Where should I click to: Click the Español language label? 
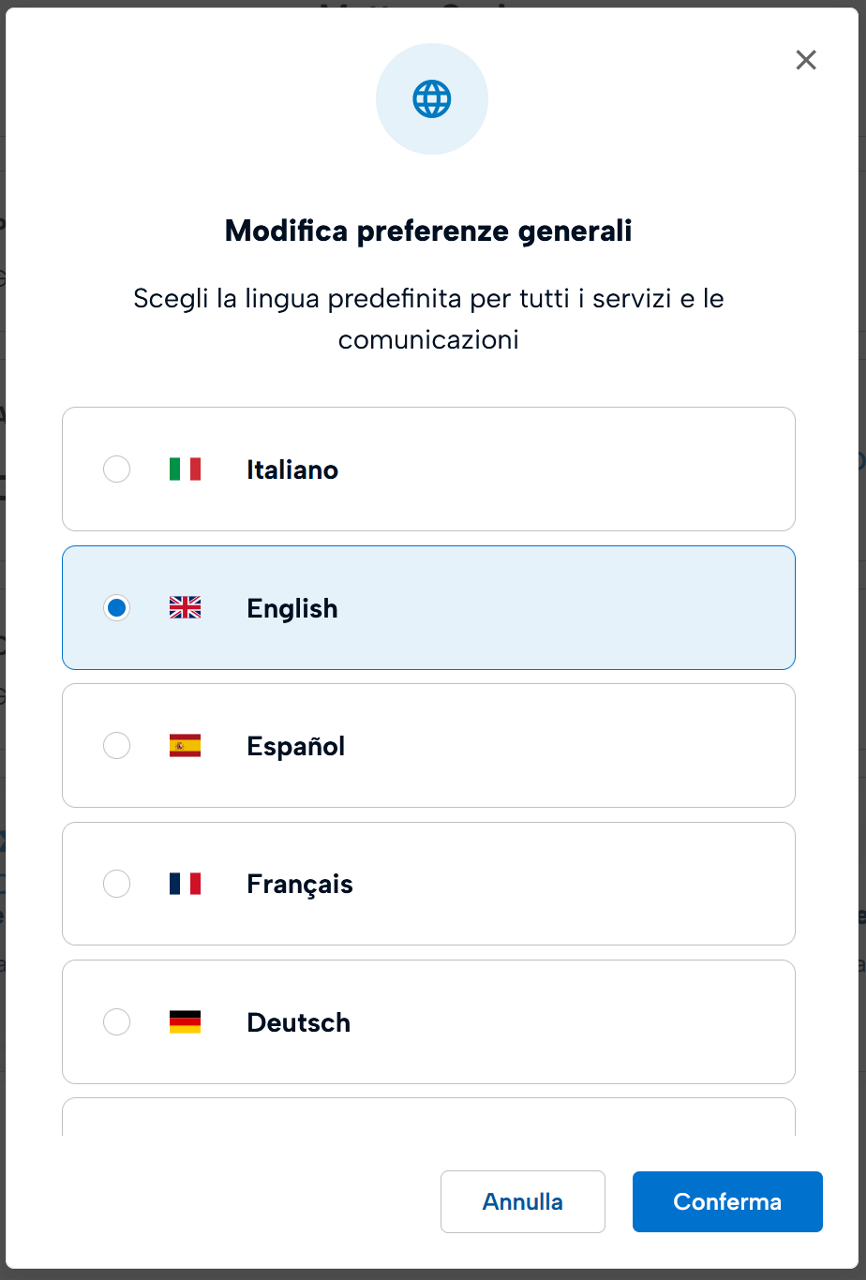(296, 746)
